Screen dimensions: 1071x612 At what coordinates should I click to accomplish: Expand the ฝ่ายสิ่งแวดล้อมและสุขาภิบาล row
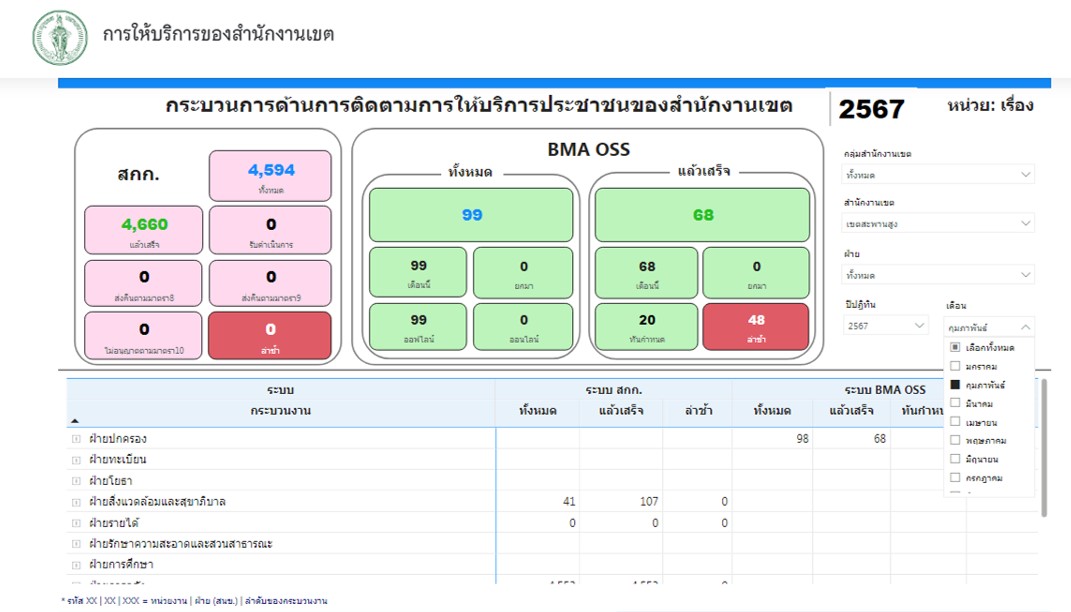(76, 502)
